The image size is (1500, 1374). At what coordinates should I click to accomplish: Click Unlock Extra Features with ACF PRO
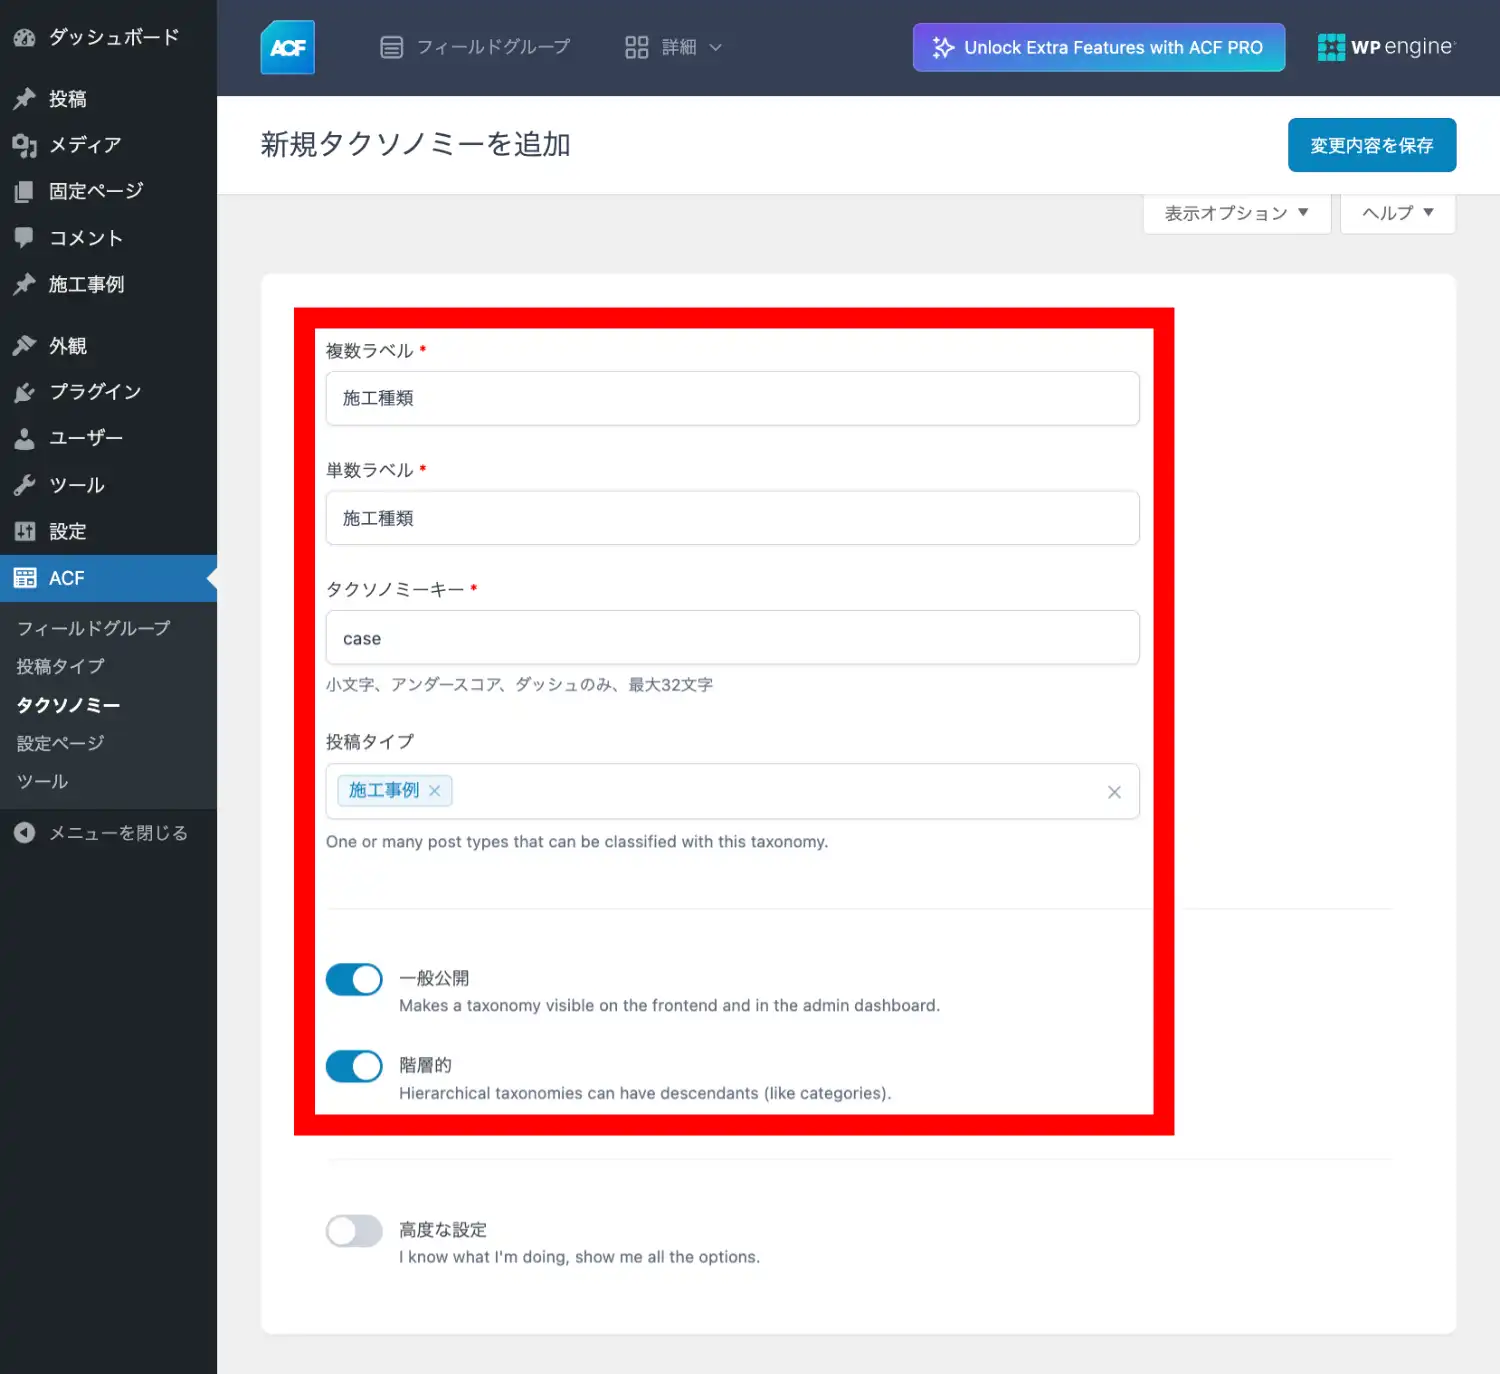pos(1099,47)
